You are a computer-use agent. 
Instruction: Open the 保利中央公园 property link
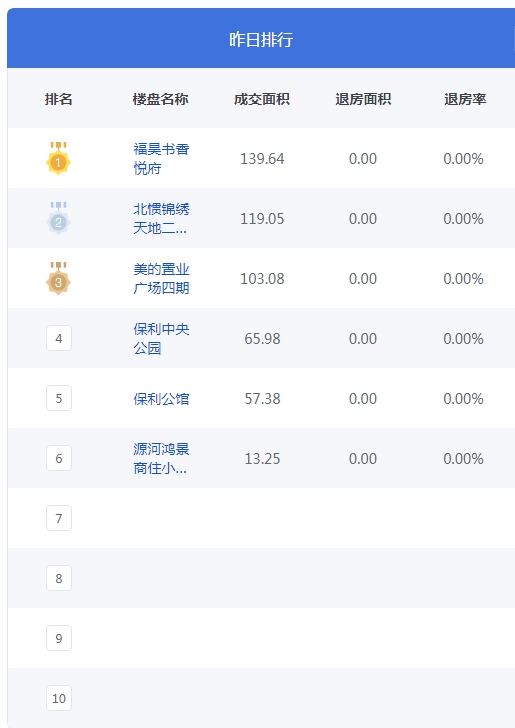tap(161, 338)
